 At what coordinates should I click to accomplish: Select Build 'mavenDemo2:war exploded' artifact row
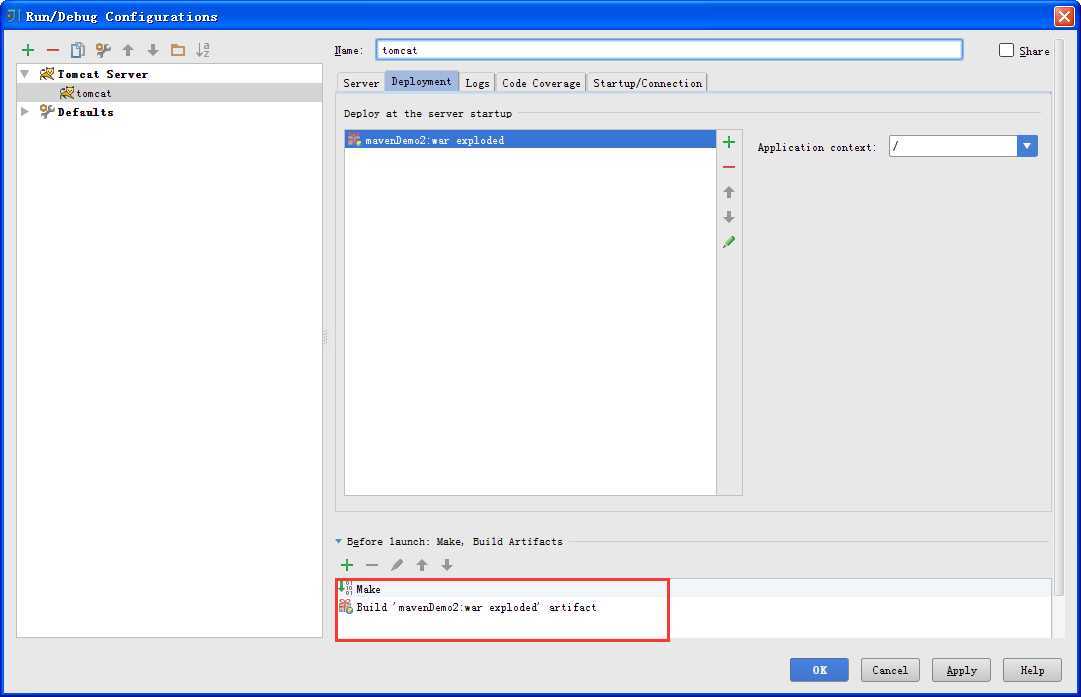pyautogui.click(x=694, y=607)
